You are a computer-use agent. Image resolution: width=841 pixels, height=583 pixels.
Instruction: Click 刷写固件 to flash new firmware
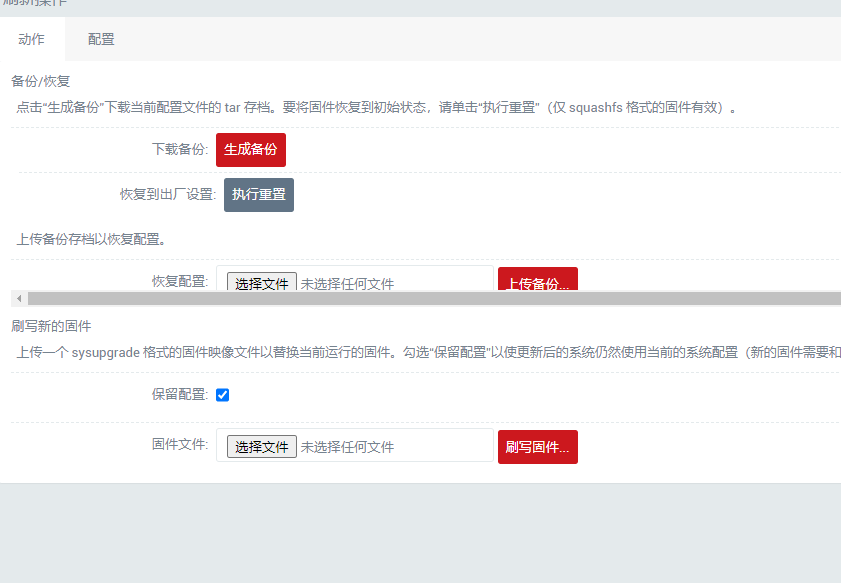point(537,446)
